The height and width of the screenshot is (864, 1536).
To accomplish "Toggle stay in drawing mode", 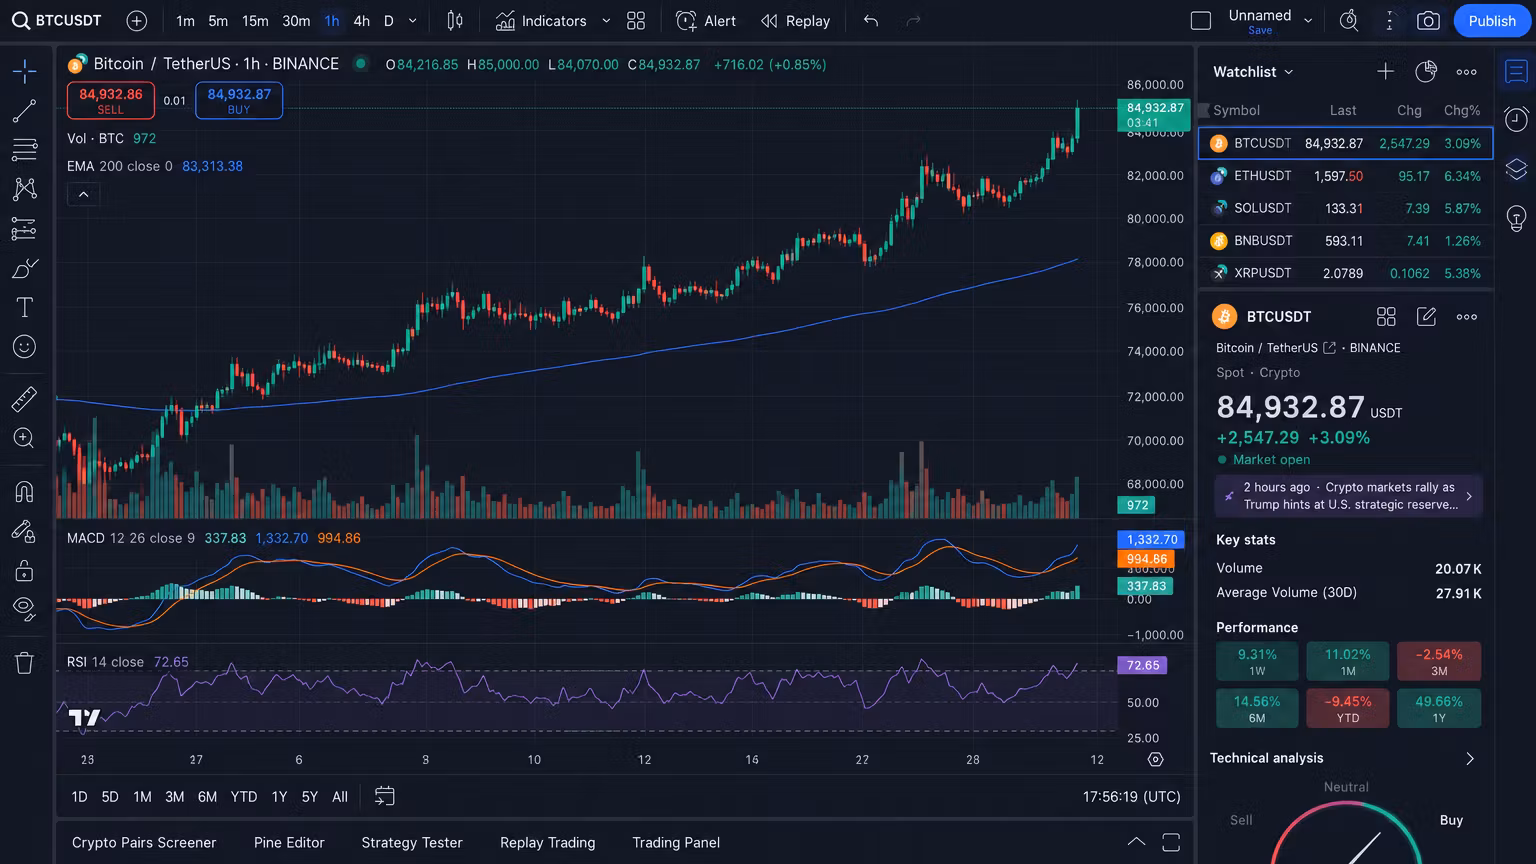I will (24, 531).
